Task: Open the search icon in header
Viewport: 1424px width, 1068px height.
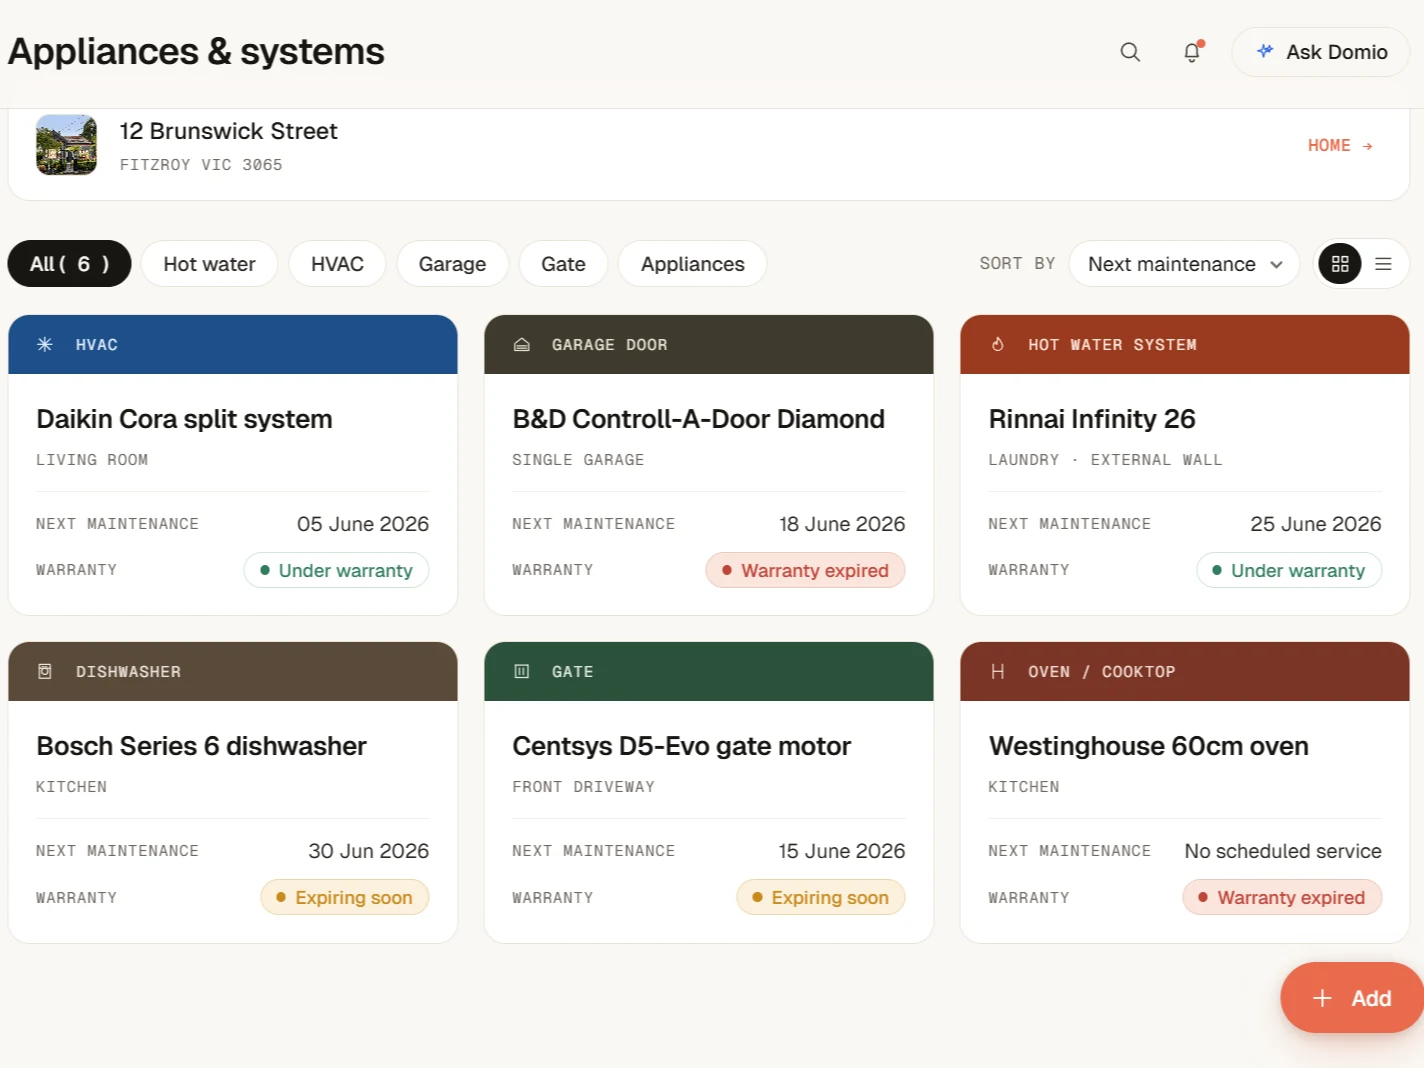Action: (1130, 52)
